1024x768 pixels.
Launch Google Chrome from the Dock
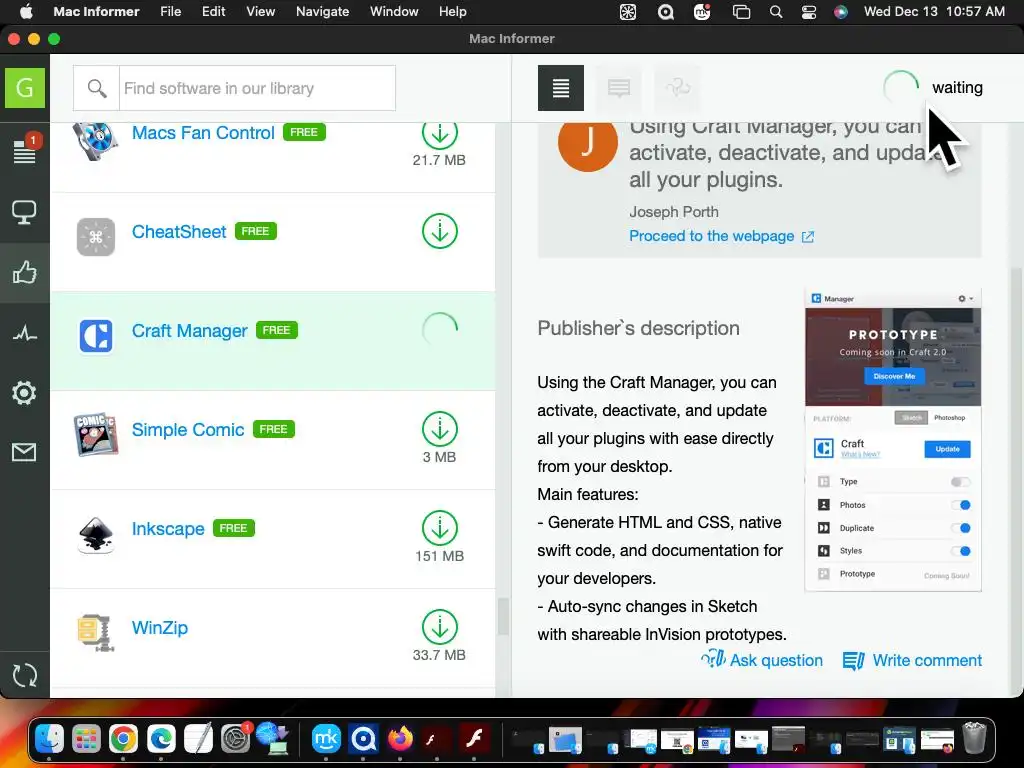tap(123, 739)
